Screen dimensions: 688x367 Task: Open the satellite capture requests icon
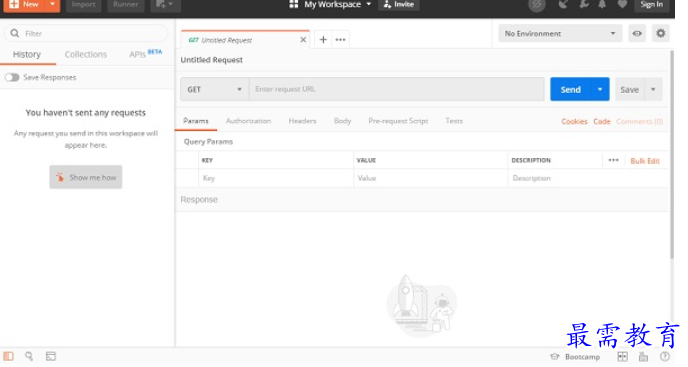563,4
